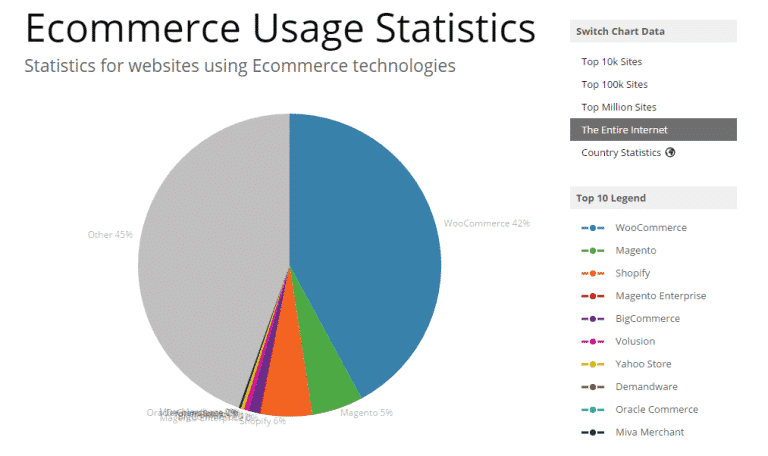Switch chart to Top 10k Sites
Viewport: 768px width, 456px height.
coord(611,62)
